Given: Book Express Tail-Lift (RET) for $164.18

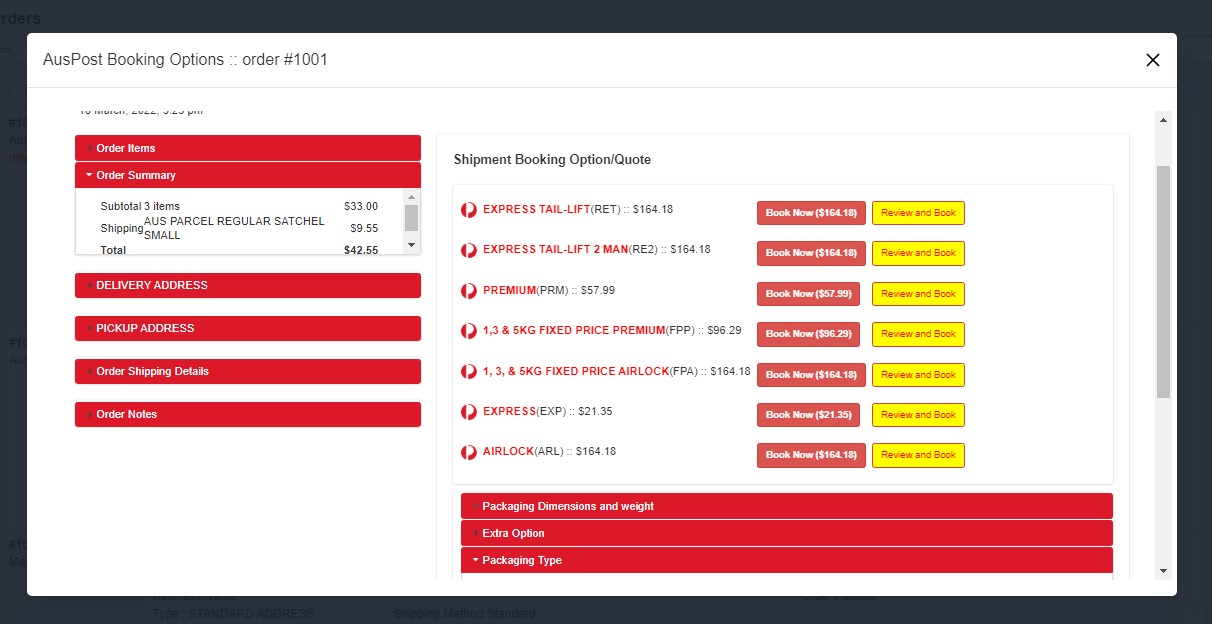Looking at the screenshot, I should coord(811,213).
